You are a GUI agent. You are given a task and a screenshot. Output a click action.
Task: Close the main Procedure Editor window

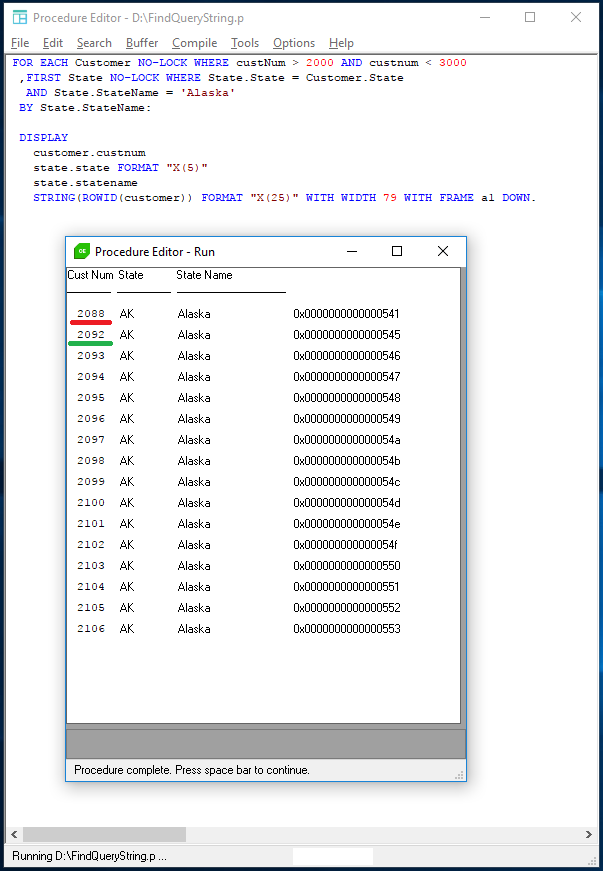pyautogui.click(x=576, y=17)
